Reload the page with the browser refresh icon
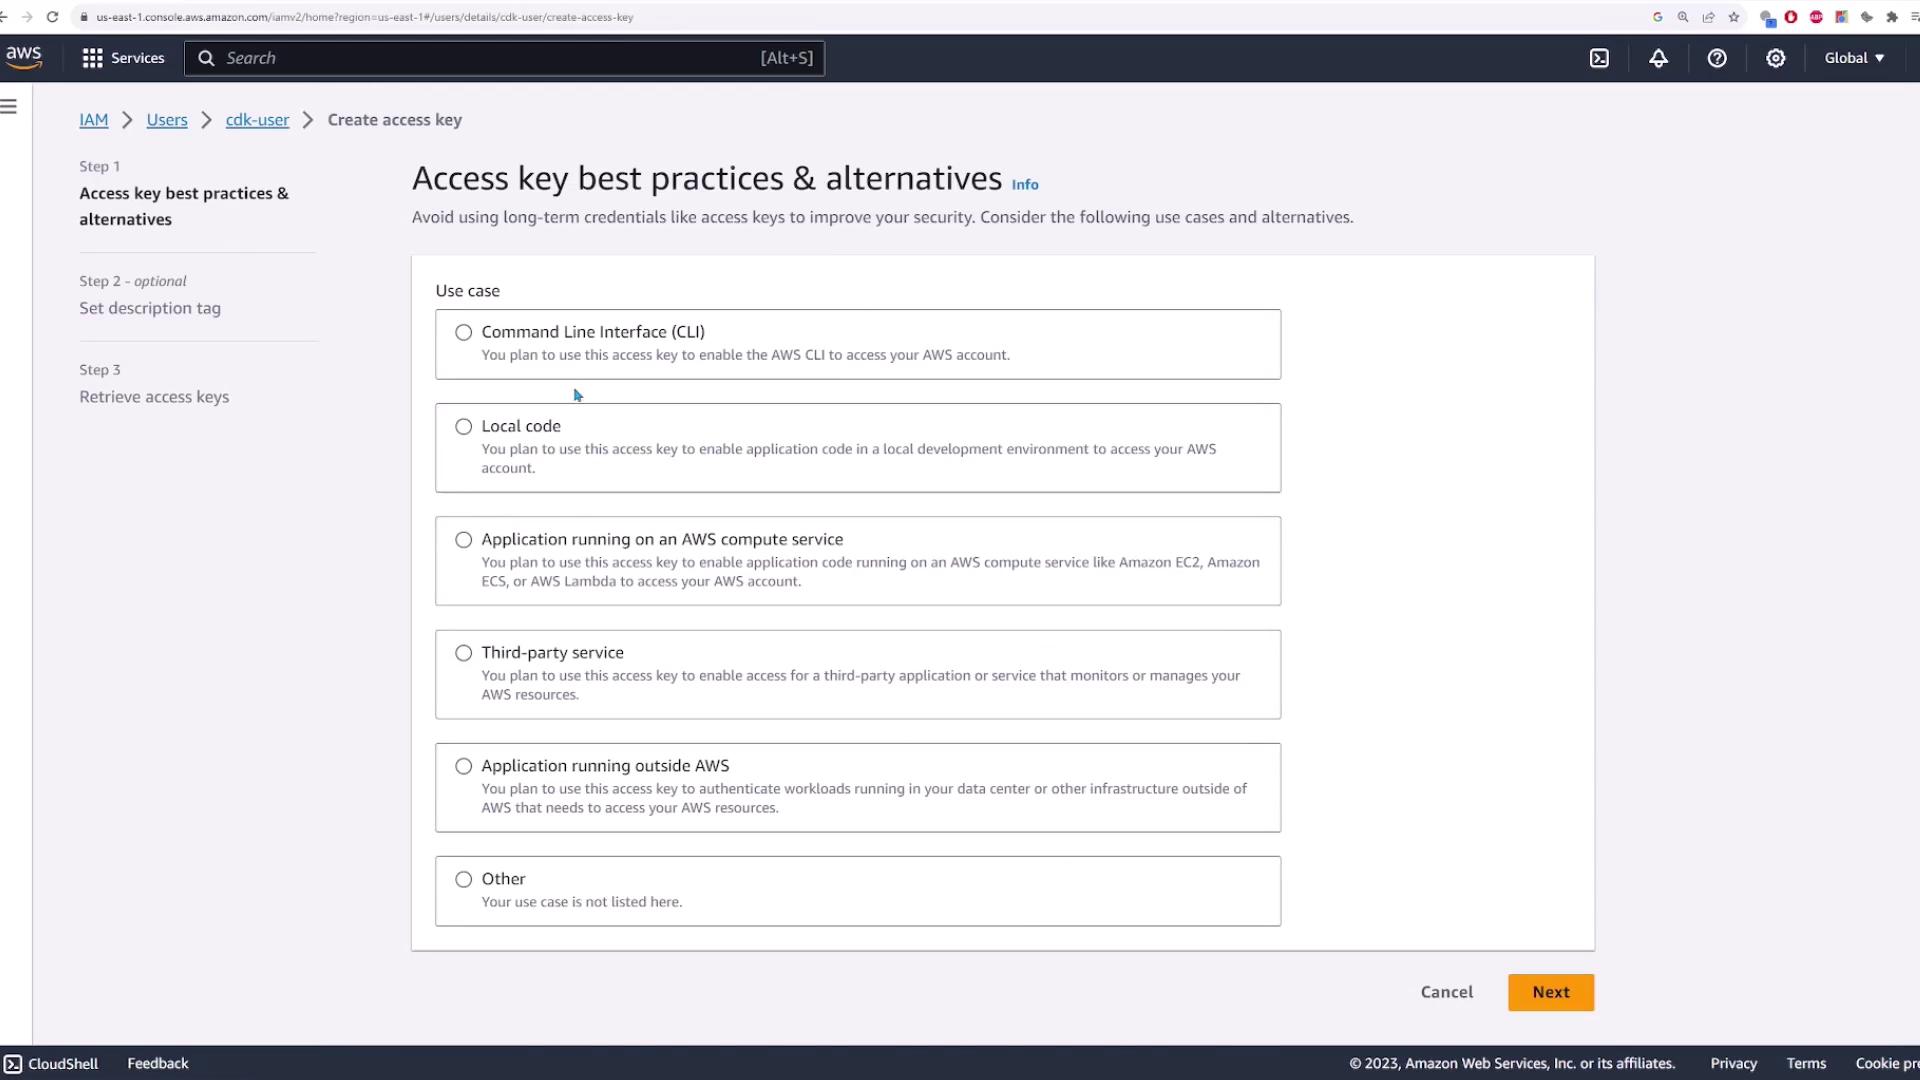Viewport: 1920px width, 1080px height. pos(52,17)
